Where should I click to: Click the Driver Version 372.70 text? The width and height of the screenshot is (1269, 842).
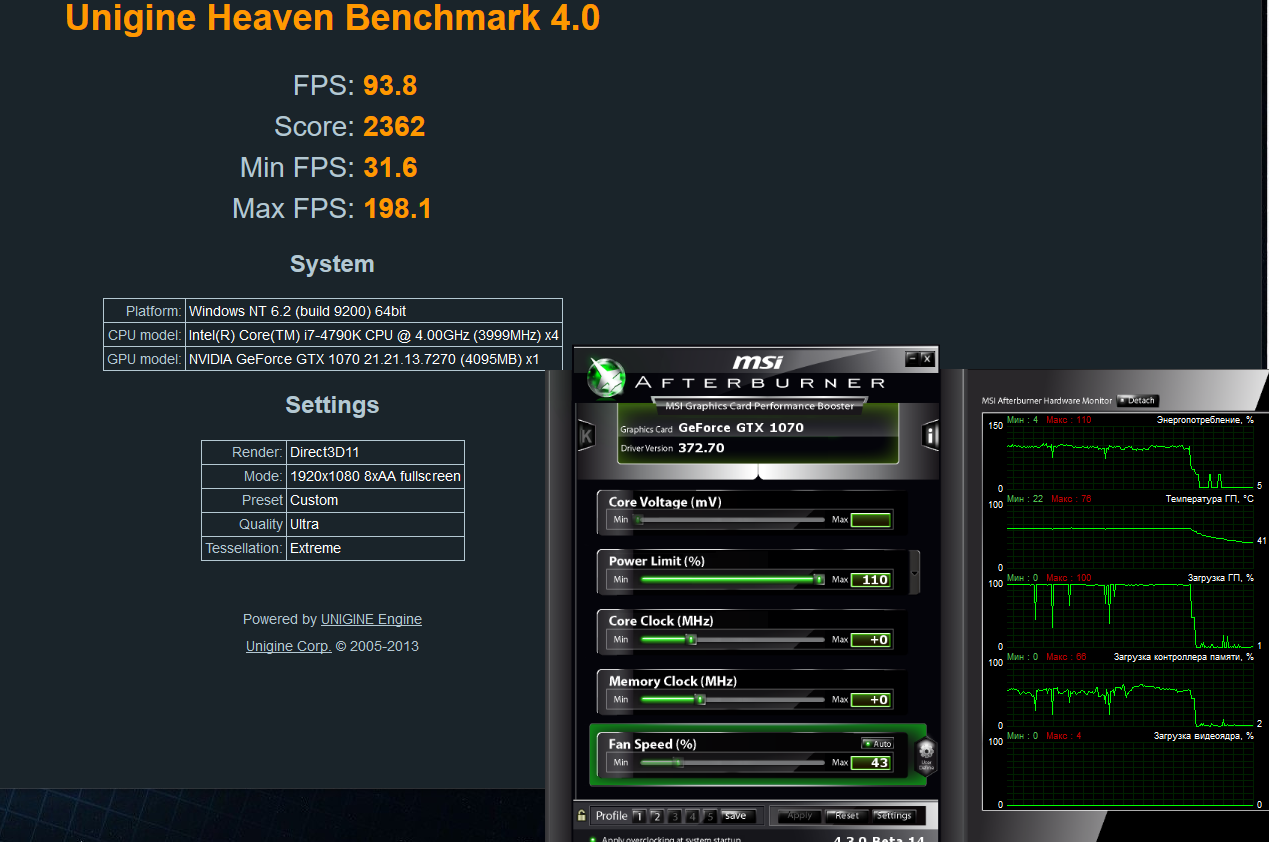click(x=701, y=448)
